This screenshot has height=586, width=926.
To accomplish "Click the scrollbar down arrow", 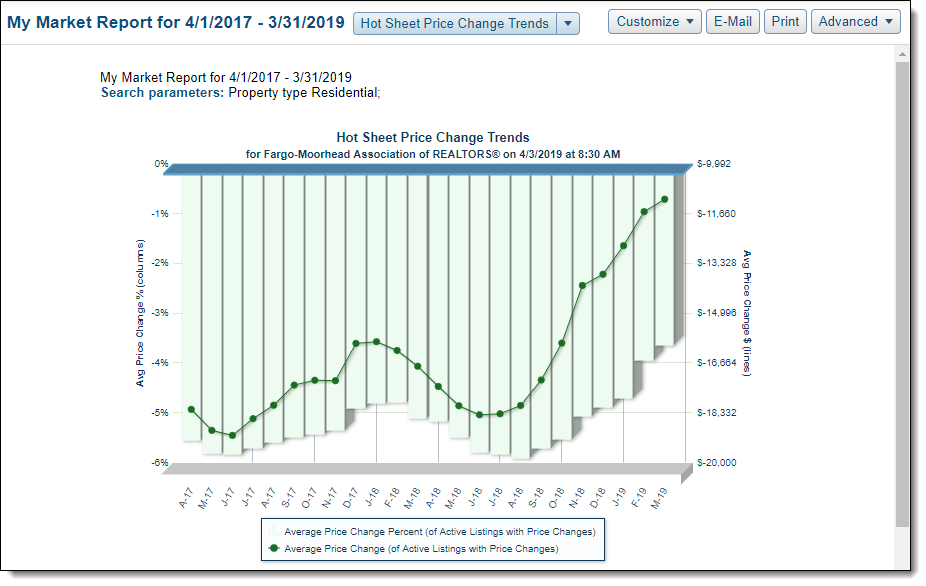I will [903, 560].
